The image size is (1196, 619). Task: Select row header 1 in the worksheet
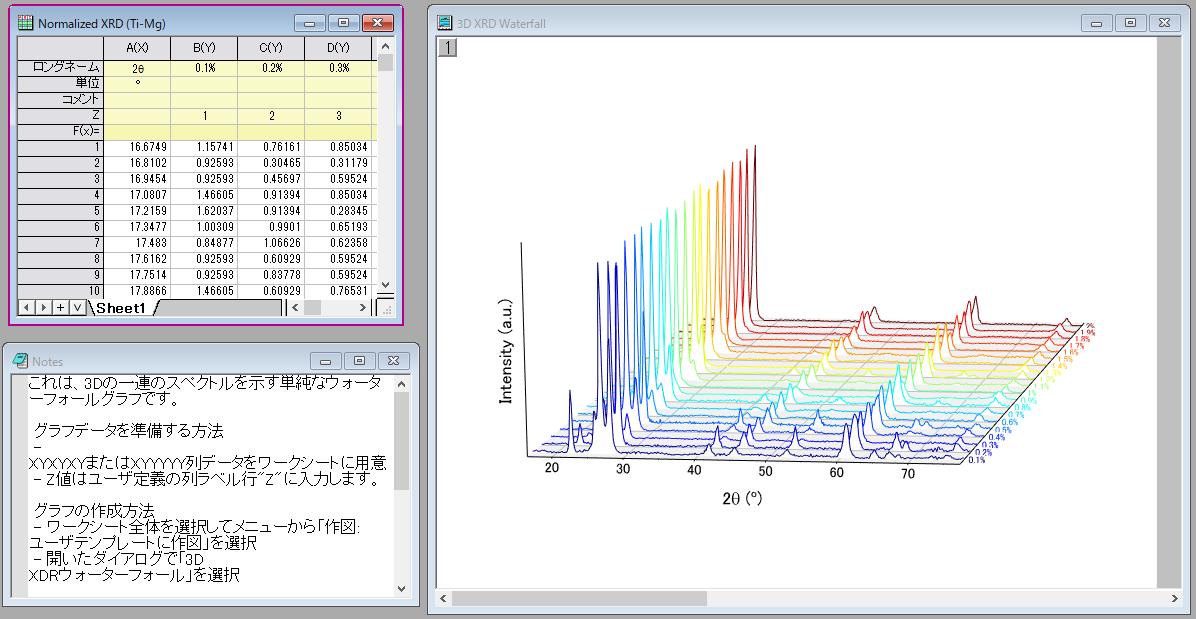click(x=60, y=147)
